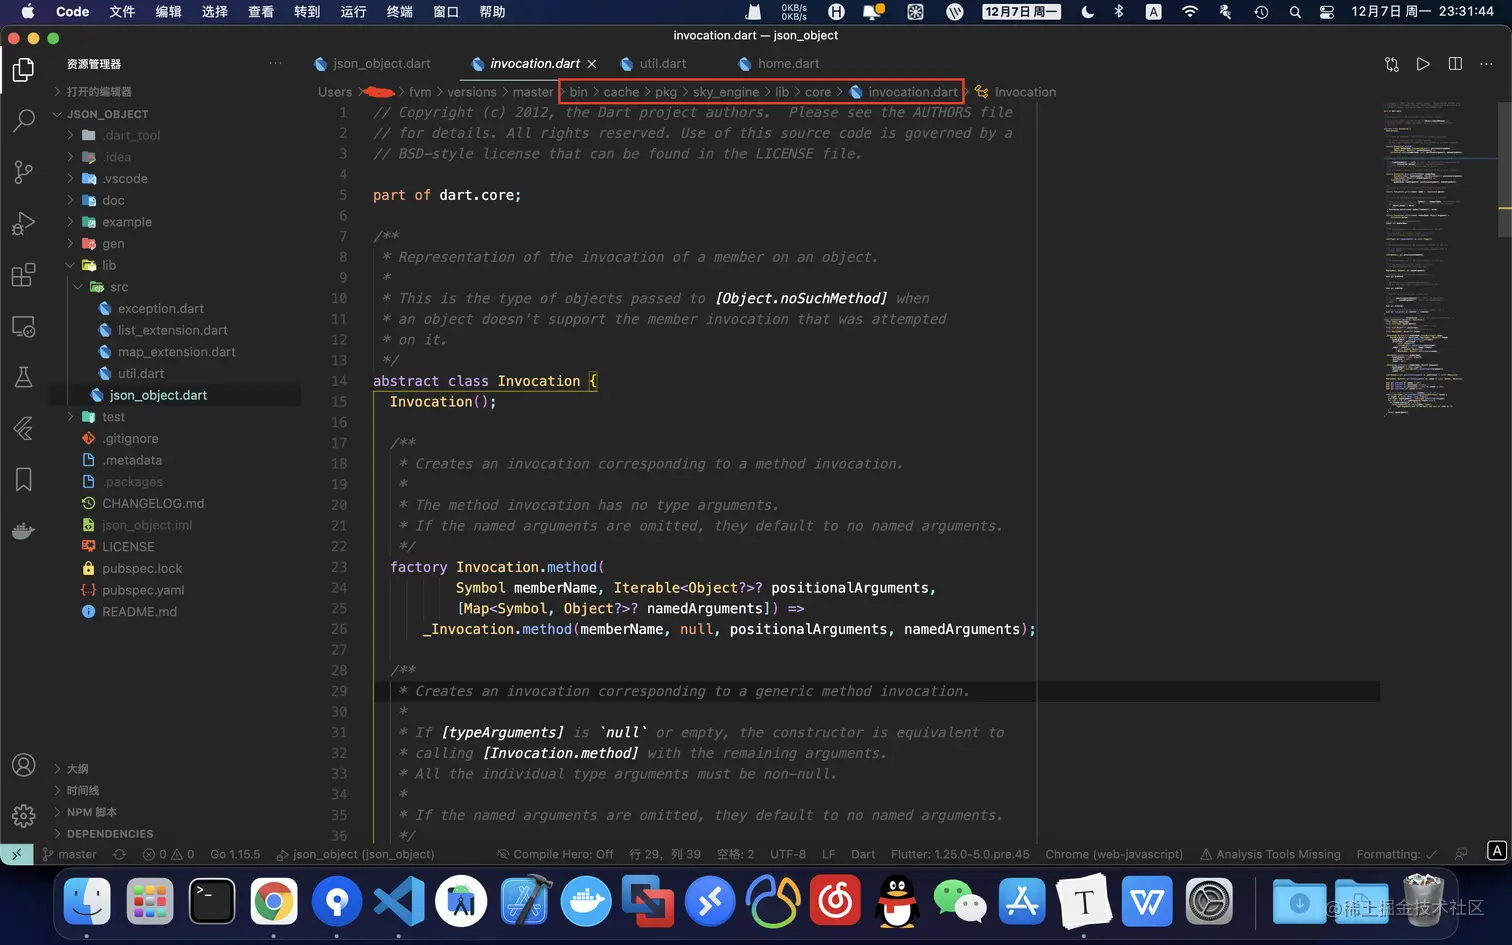Click the Run play icon in editor toolbar
This screenshot has width=1512, height=945.
[1422, 64]
